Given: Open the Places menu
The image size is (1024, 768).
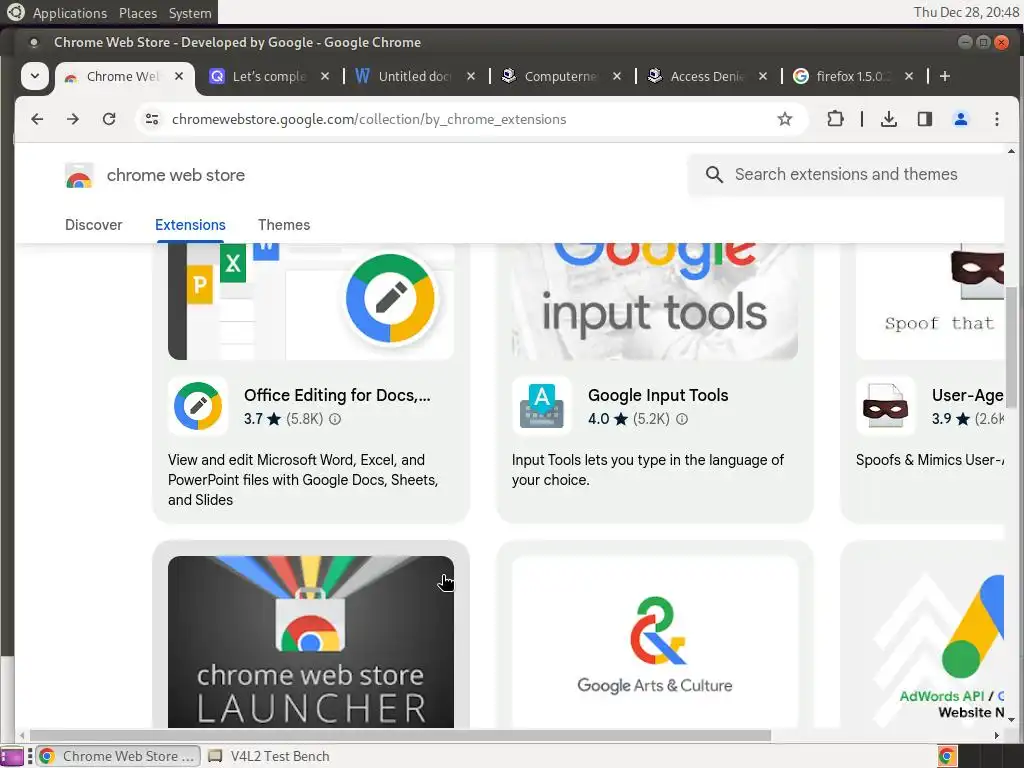Looking at the screenshot, I should 138,13.
